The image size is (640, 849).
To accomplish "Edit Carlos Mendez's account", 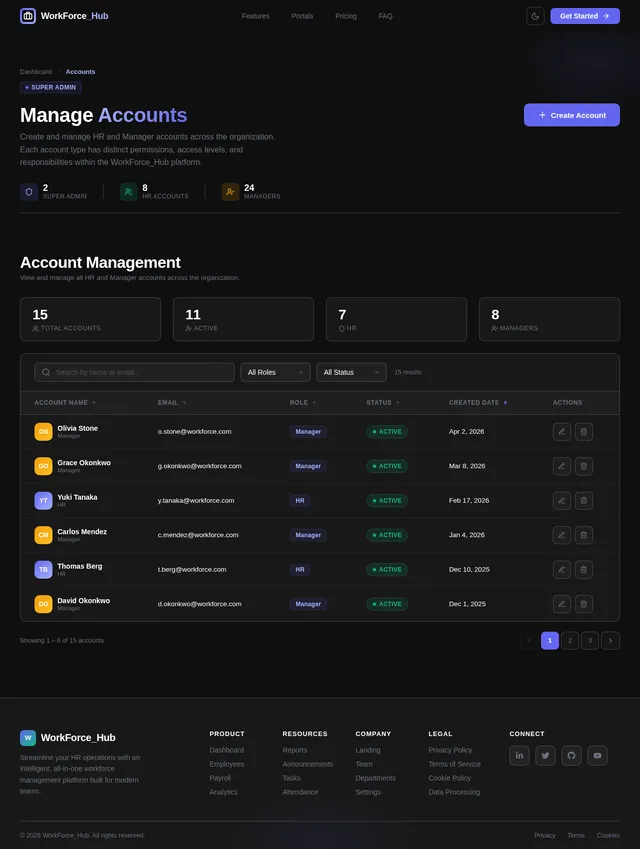I will 561,535.
